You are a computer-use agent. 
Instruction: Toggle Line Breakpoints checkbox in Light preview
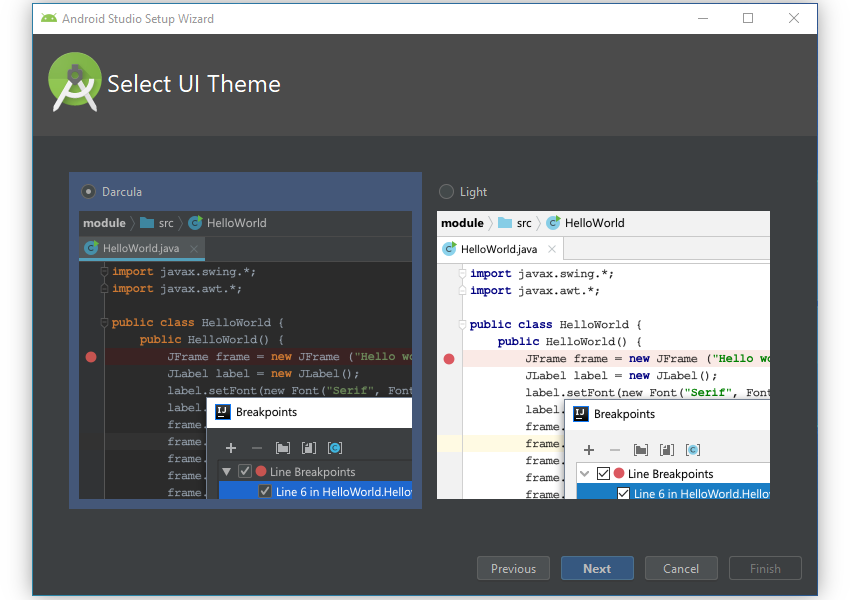[x=603, y=473]
